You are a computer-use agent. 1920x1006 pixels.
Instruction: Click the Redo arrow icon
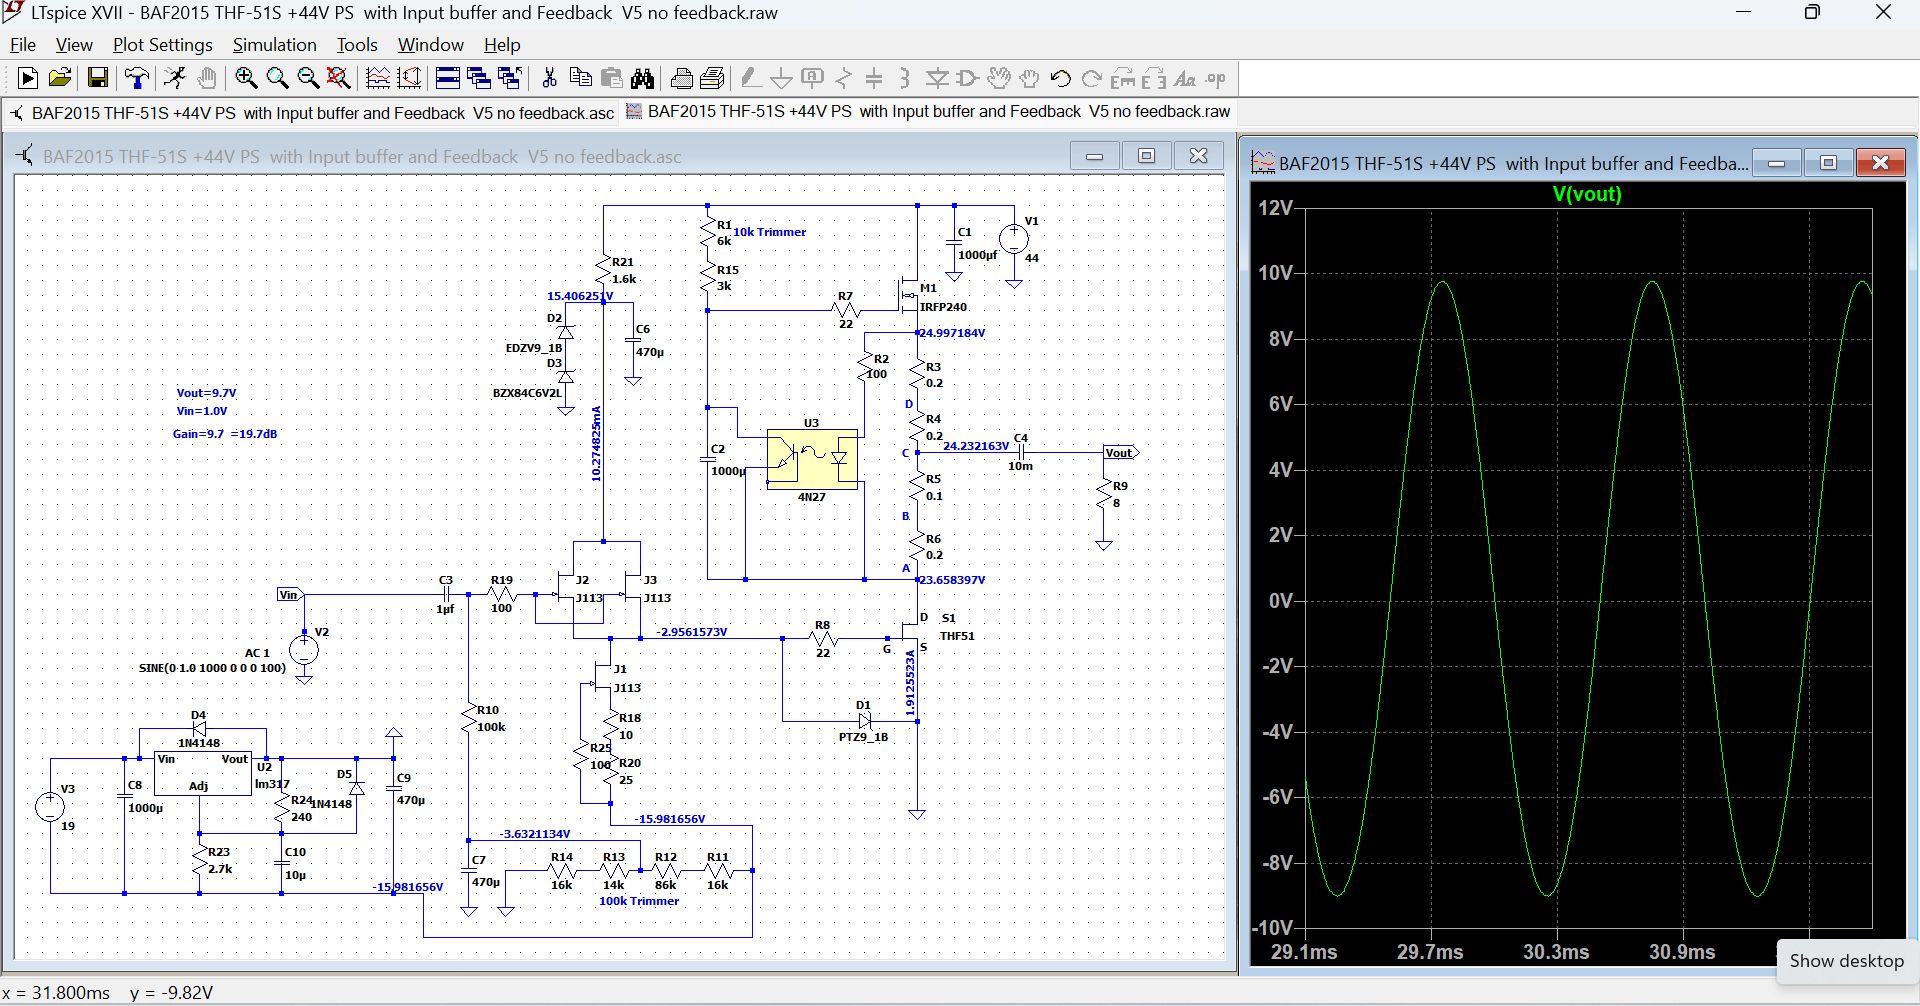tap(1092, 78)
